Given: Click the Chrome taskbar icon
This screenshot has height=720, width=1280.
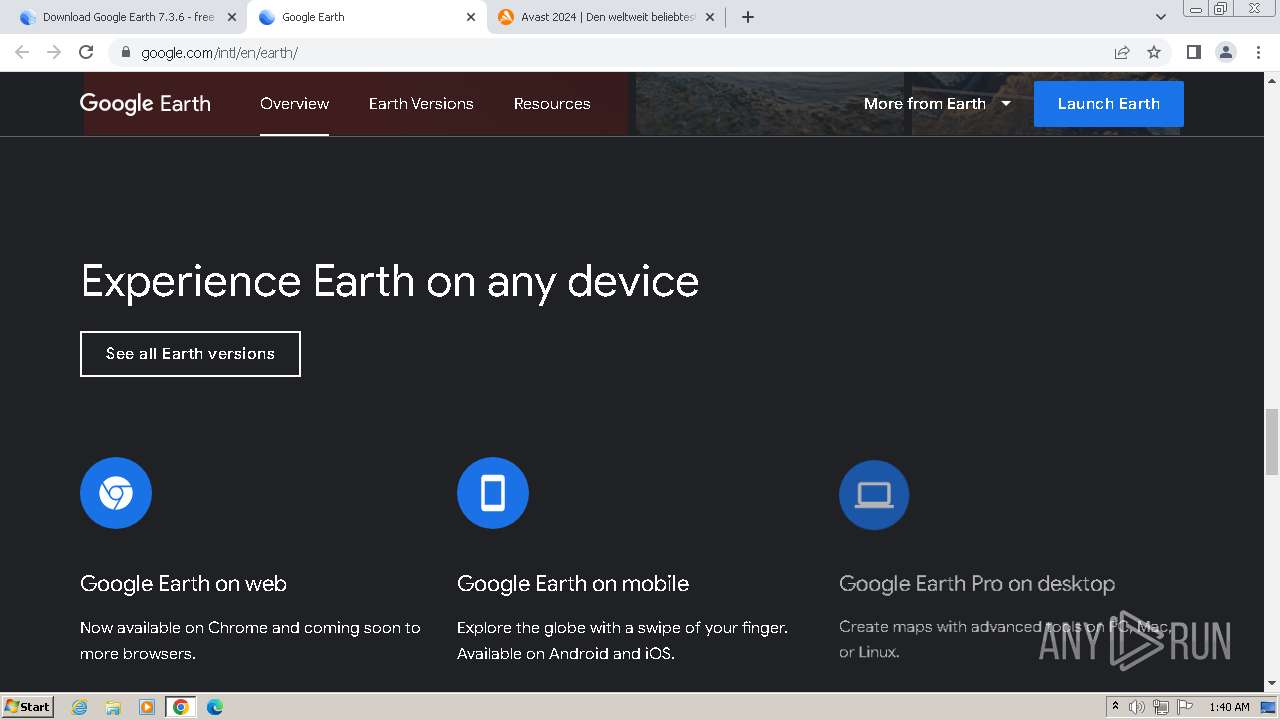Looking at the screenshot, I should tap(181, 707).
